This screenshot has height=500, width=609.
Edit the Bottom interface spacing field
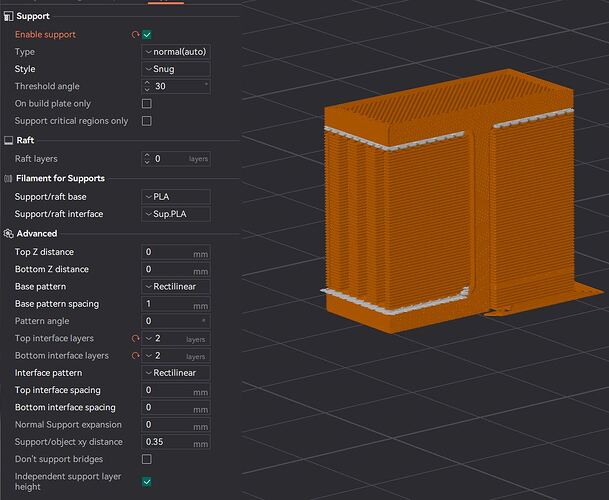coord(176,408)
